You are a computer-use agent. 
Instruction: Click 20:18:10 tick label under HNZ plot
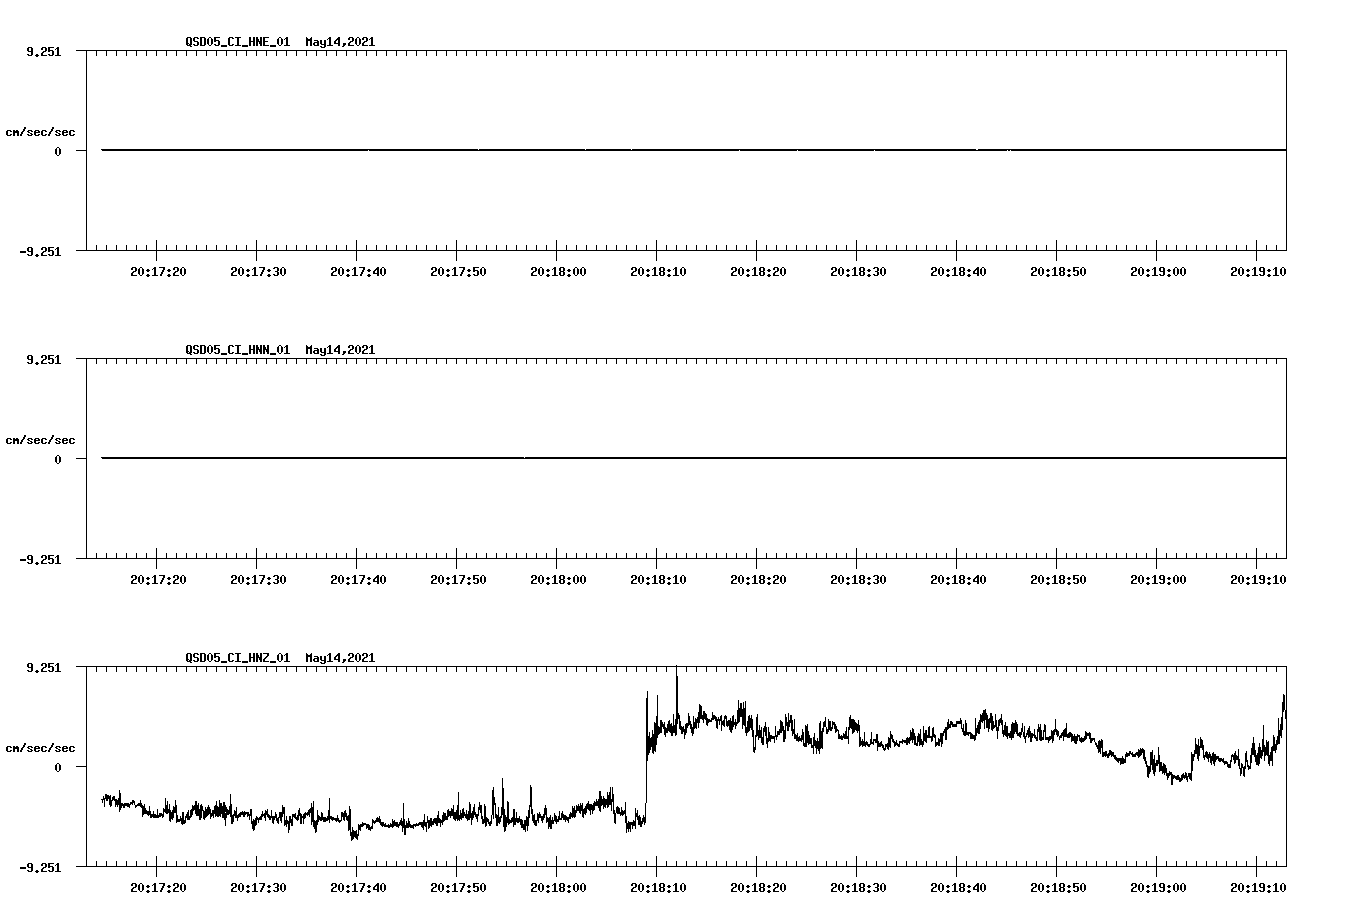pos(658,887)
